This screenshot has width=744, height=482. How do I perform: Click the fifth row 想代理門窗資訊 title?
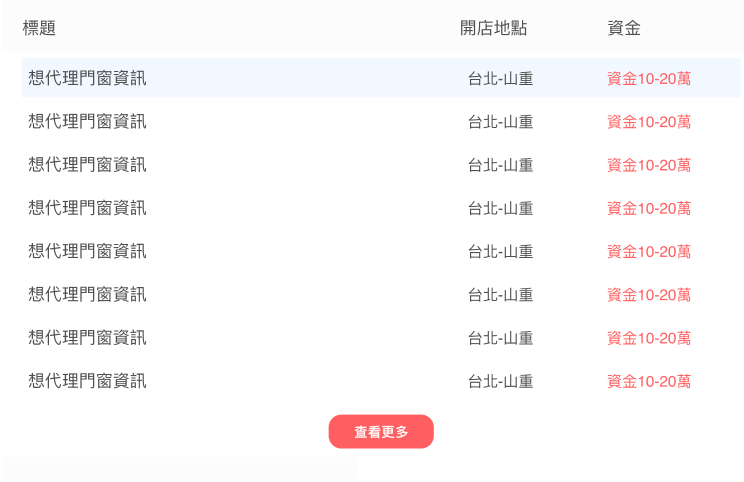87,251
